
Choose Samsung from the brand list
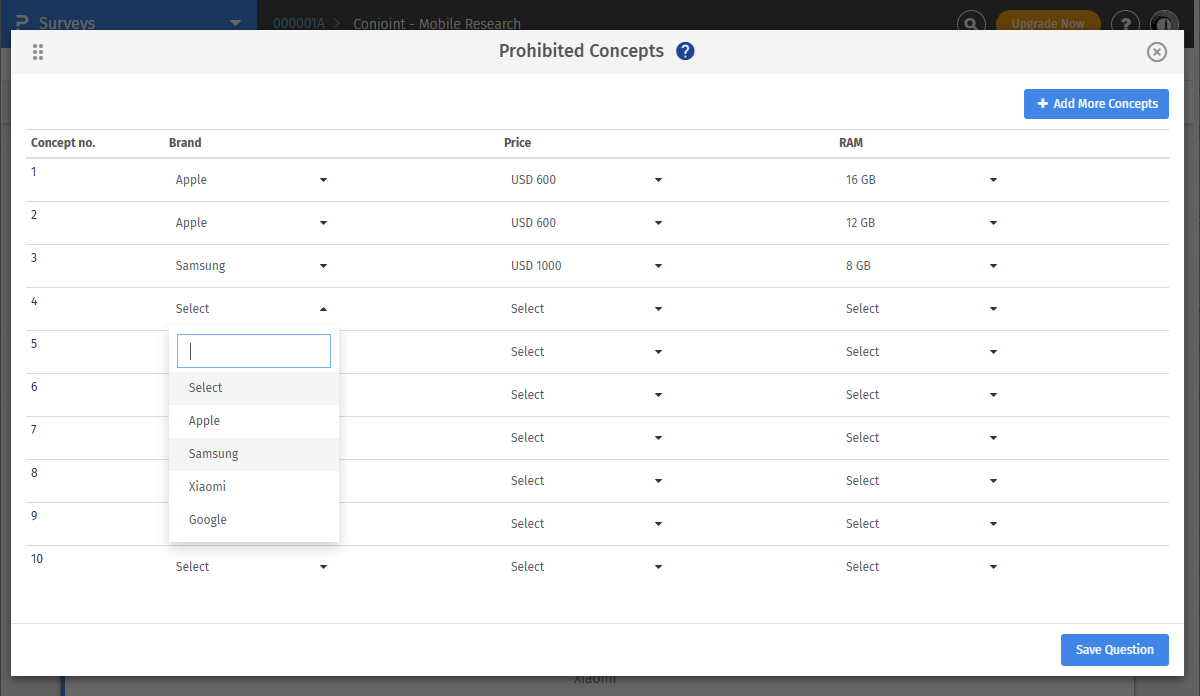coord(214,454)
